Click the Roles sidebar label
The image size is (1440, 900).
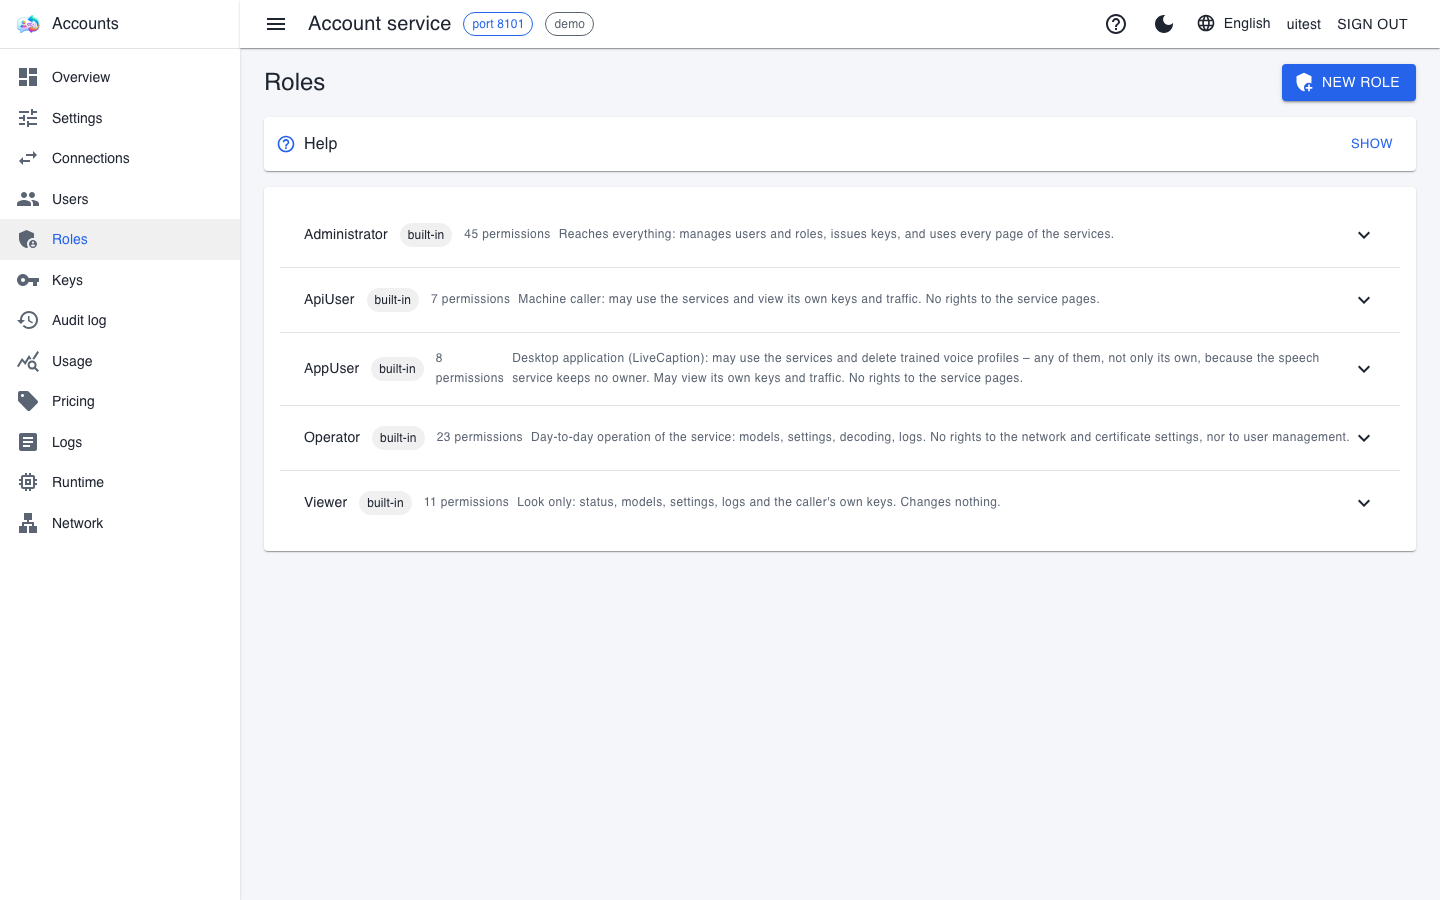pyautogui.click(x=70, y=239)
